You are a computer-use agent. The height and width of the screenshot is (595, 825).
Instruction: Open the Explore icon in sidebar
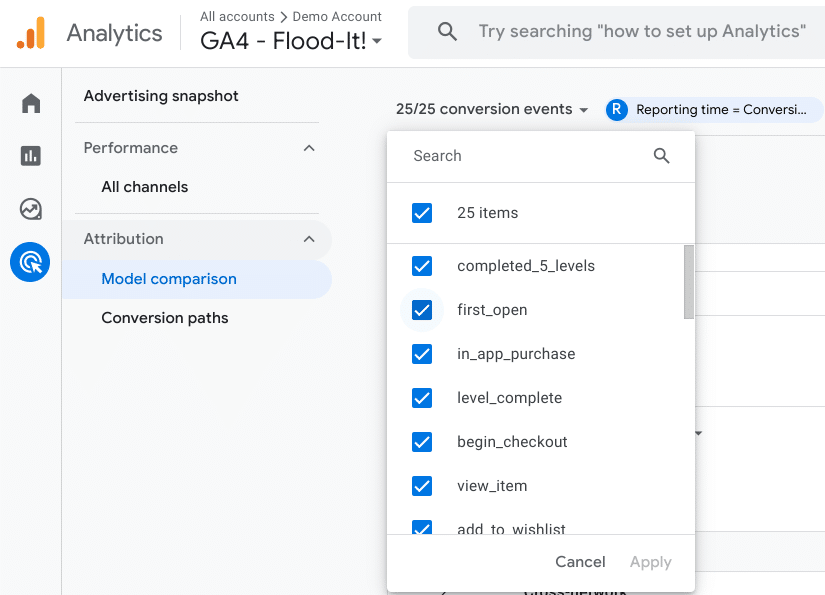(31, 209)
